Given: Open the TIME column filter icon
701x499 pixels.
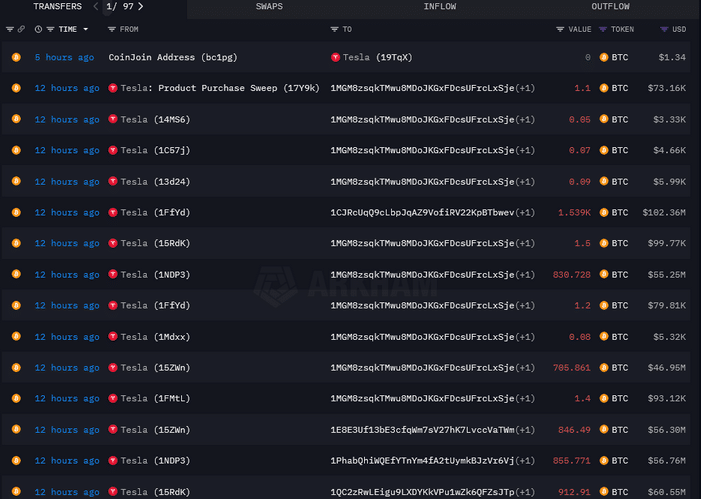Looking at the screenshot, I should 50,29.
